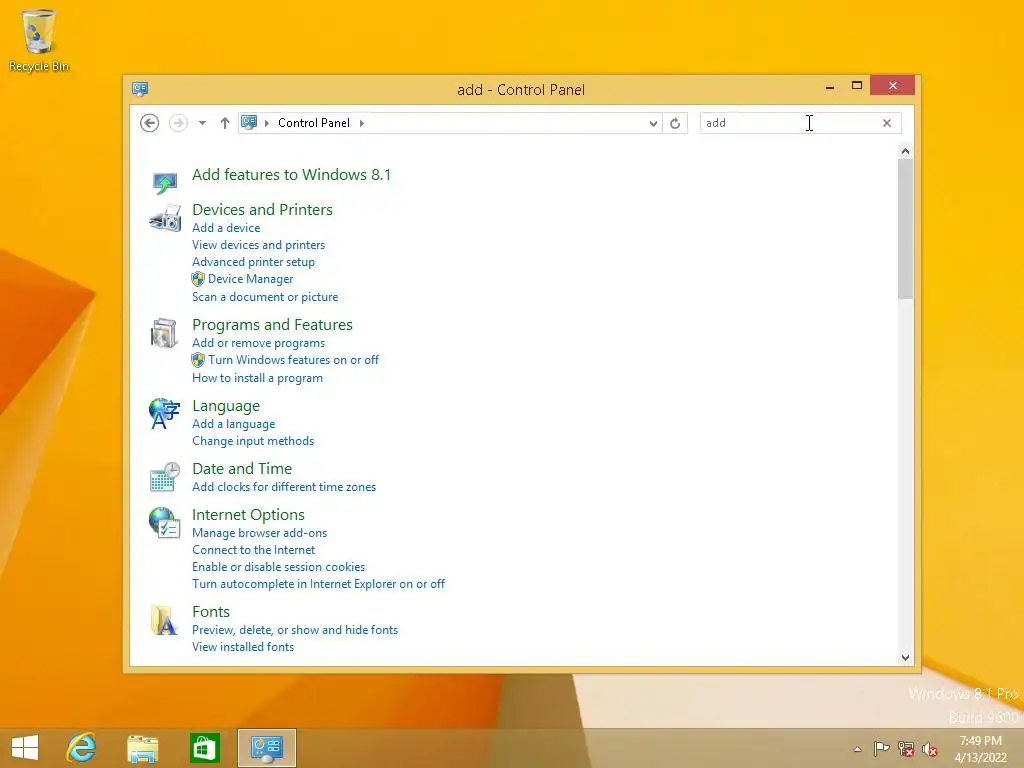The height and width of the screenshot is (768, 1024).
Task: Click the Date and Time calendar icon
Action: pyautogui.click(x=165, y=477)
